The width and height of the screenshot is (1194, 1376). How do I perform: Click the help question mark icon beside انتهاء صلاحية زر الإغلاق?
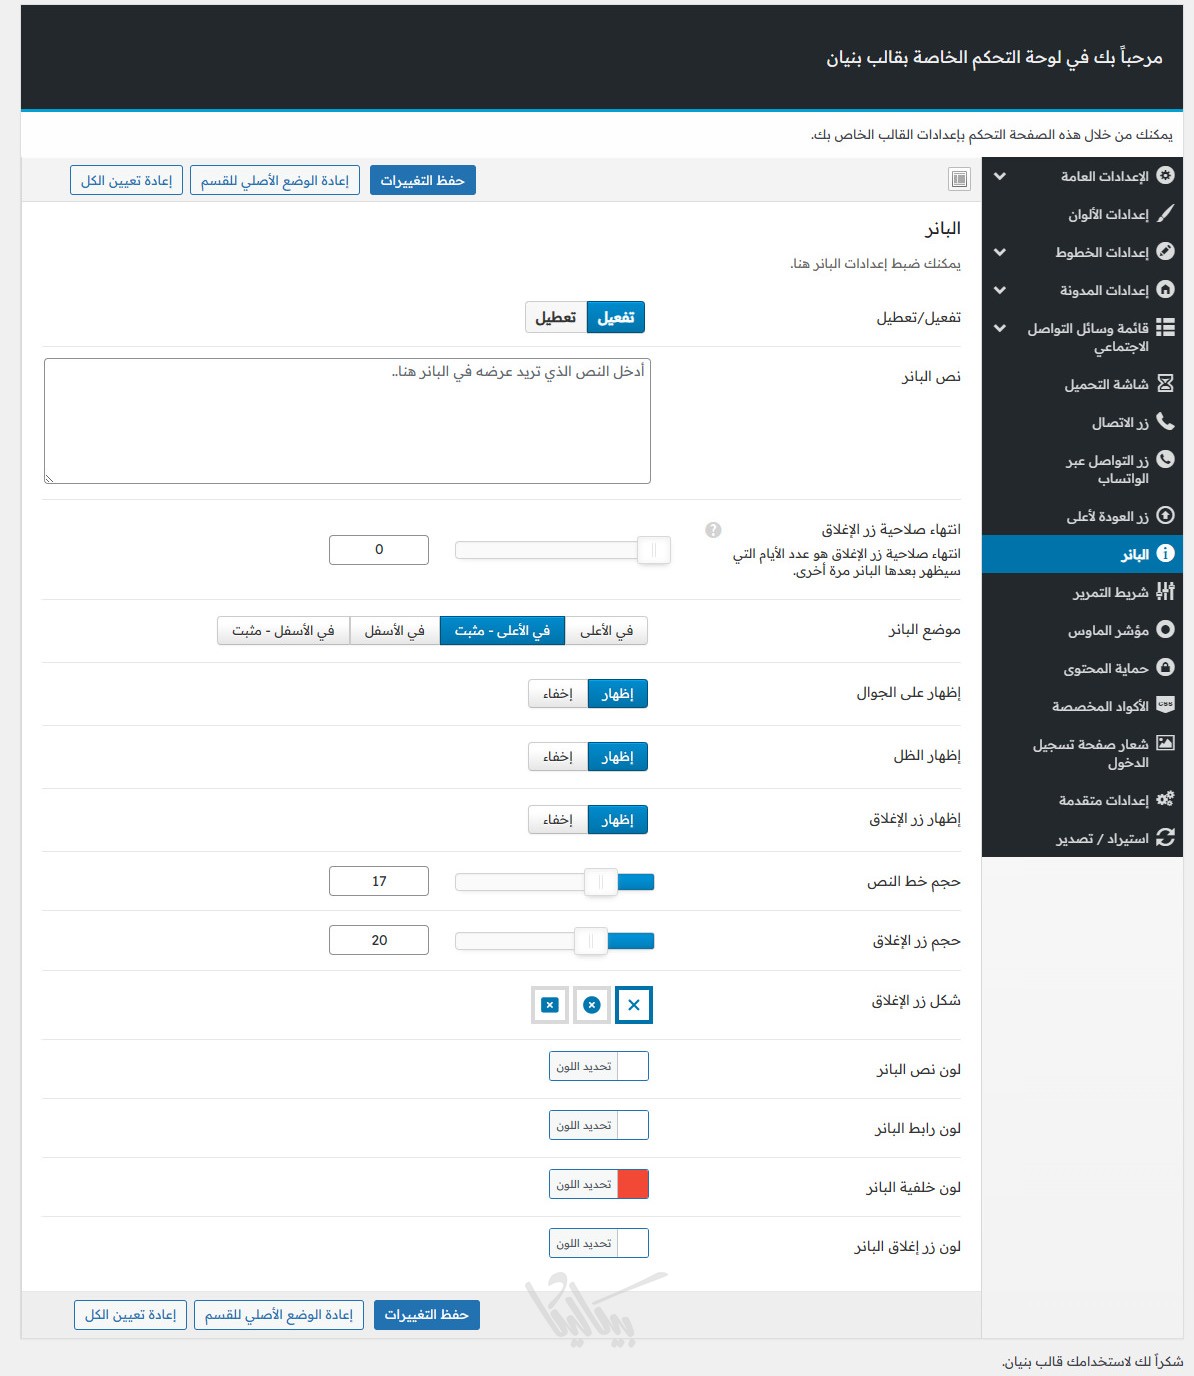[x=713, y=530]
